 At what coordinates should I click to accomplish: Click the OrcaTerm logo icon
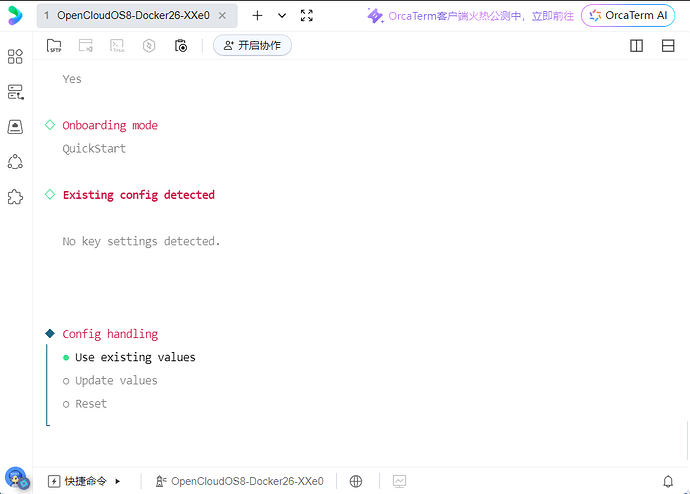15,15
